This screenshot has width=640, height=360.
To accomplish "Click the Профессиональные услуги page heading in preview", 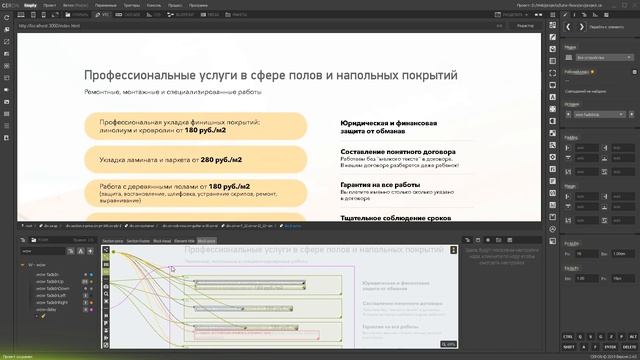I will (271, 75).
